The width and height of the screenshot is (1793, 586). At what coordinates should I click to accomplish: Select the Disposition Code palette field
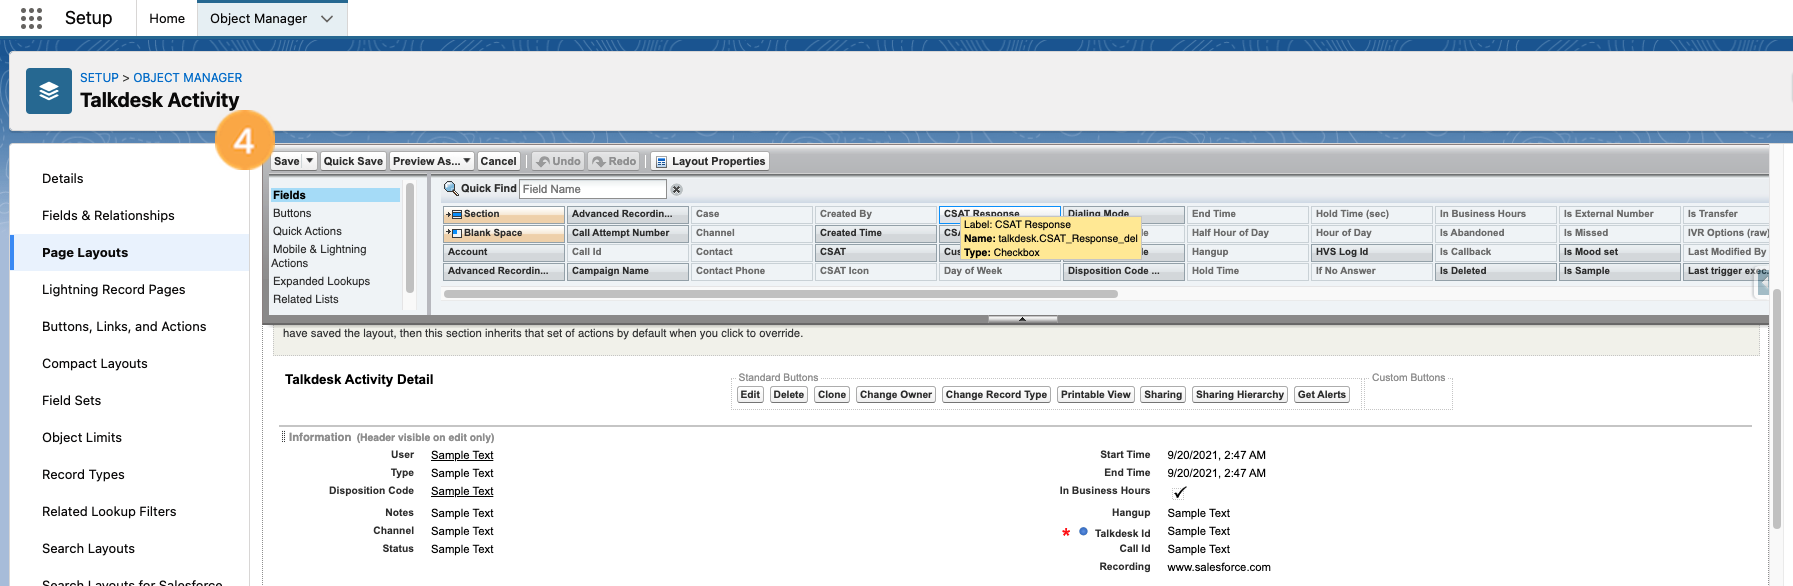(1124, 271)
